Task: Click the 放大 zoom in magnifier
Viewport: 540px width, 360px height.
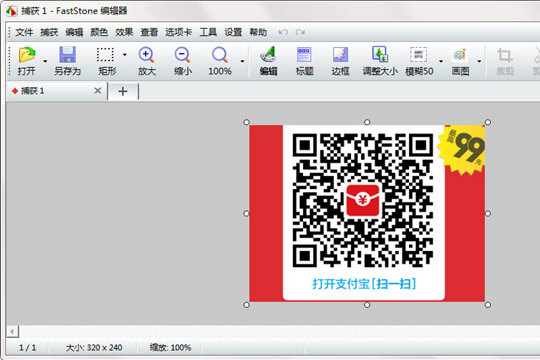Action: pyautogui.click(x=146, y=55)
